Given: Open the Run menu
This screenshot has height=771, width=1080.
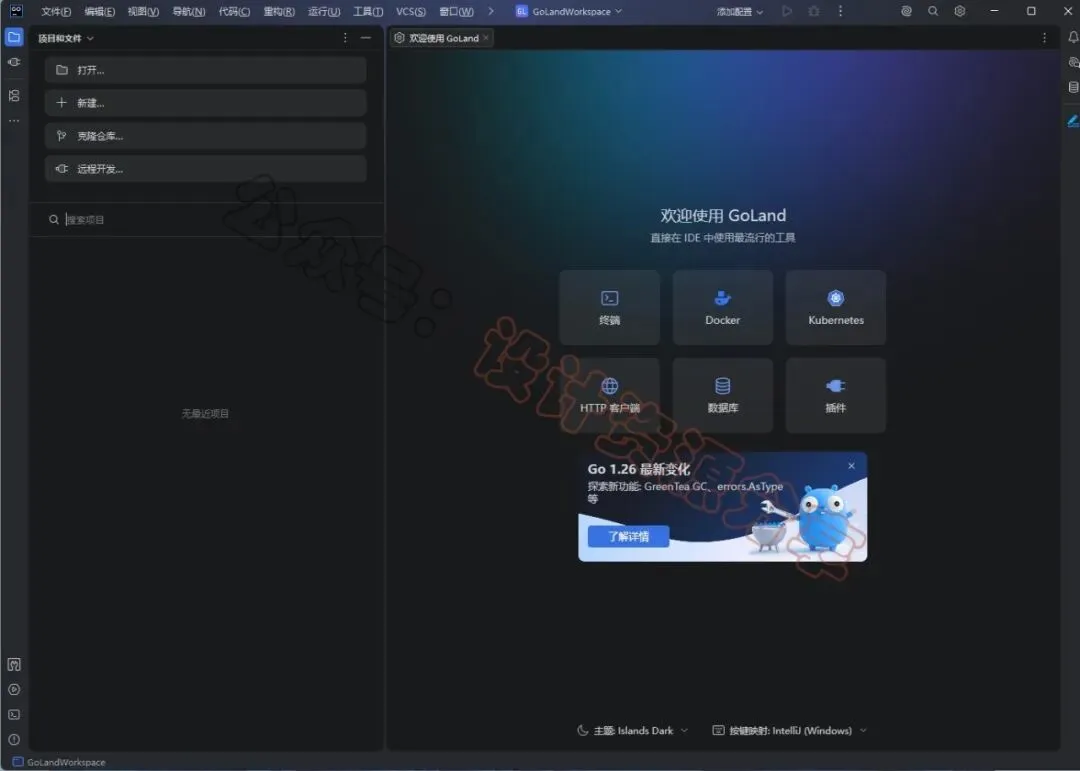Looking at the screenshot, I should [x=324, y=12].
